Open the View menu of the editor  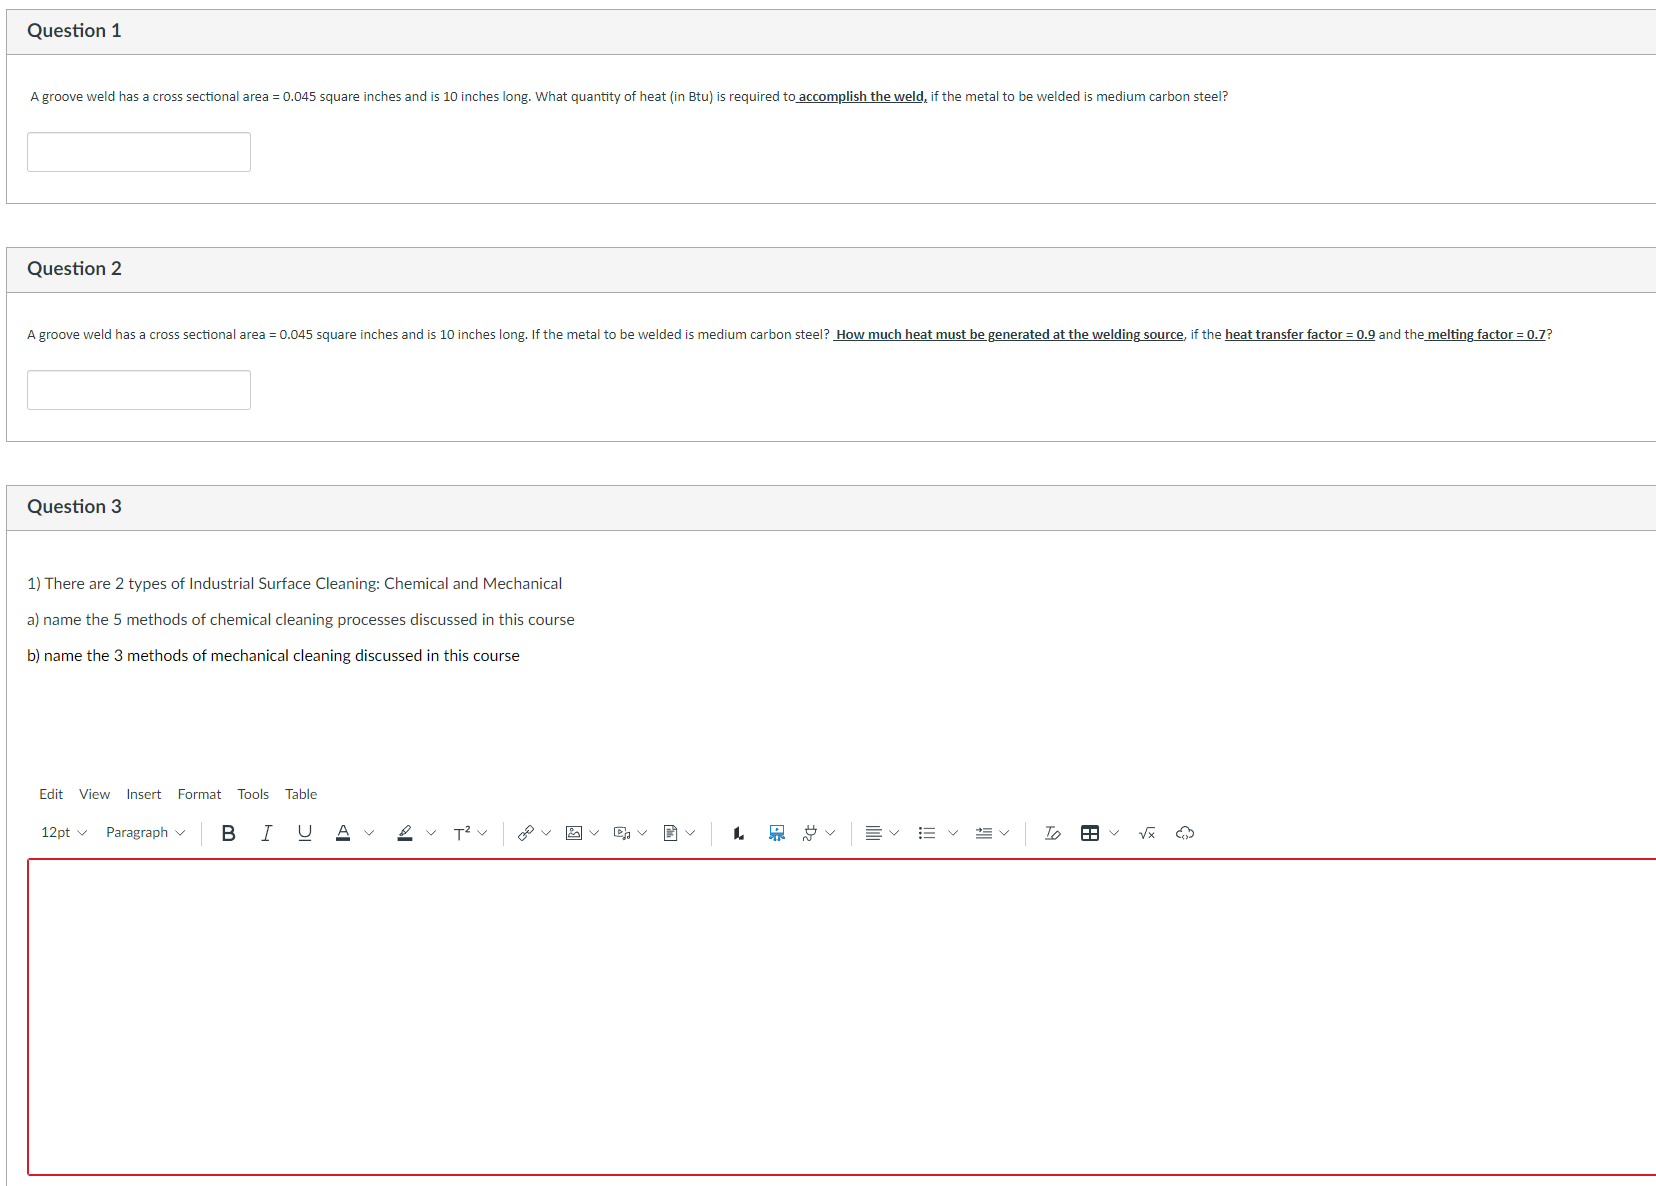pyautogui.click(x=95, y=794)
